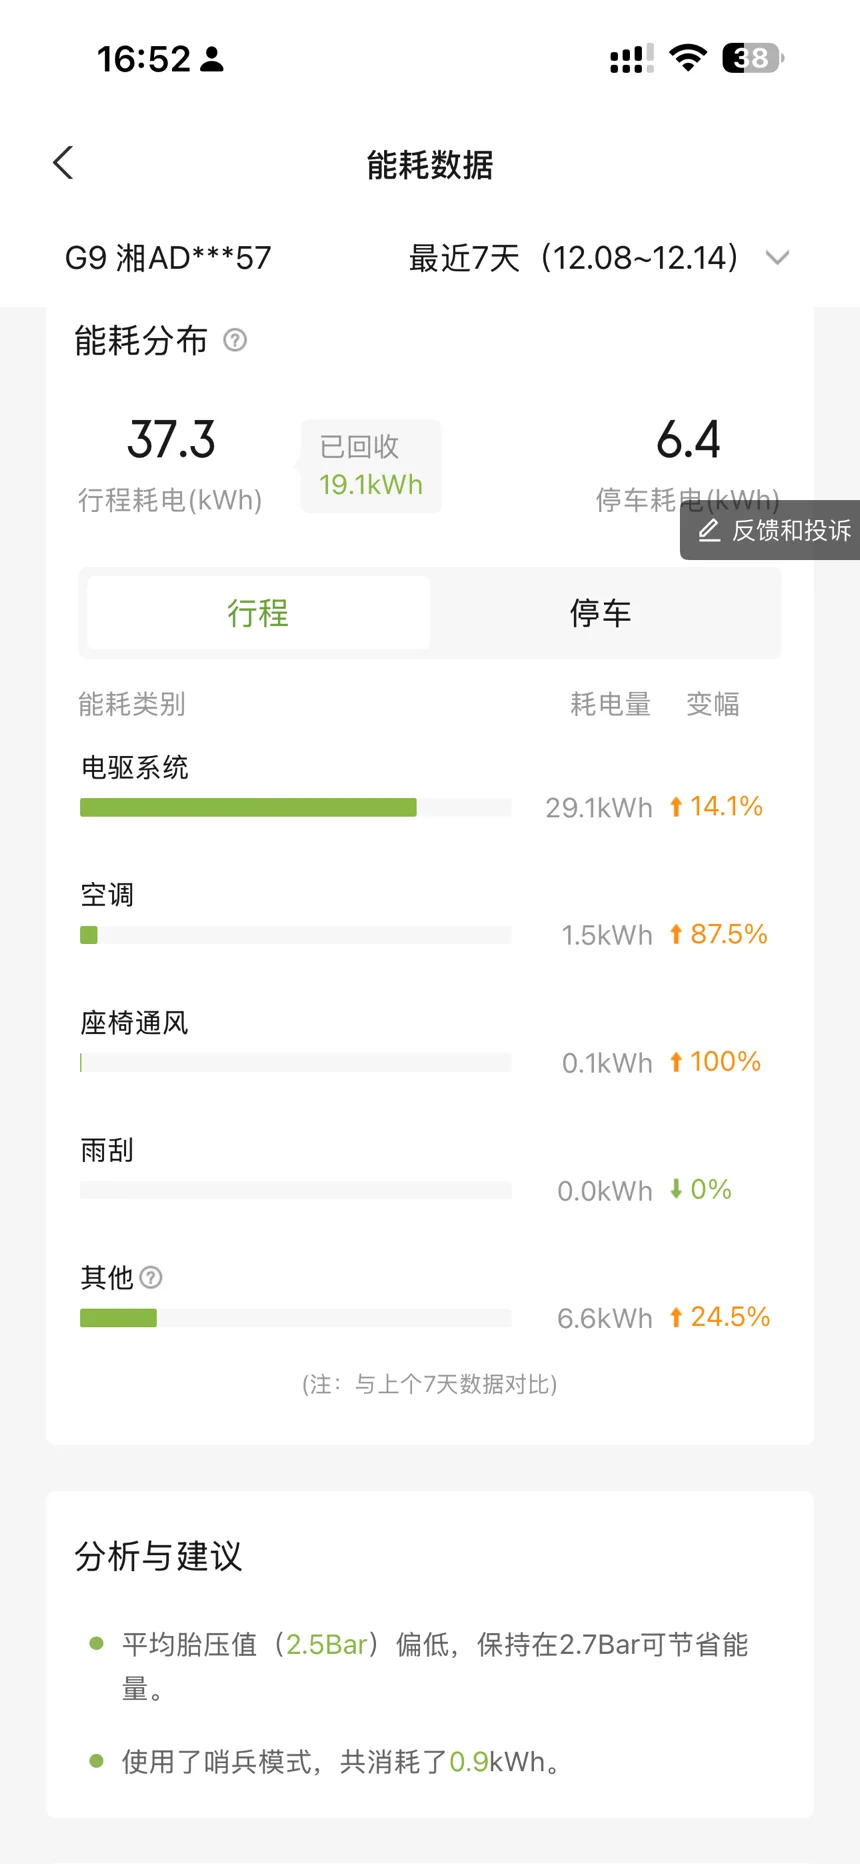Tap the cellular signal bars icon

coord(631,59)
